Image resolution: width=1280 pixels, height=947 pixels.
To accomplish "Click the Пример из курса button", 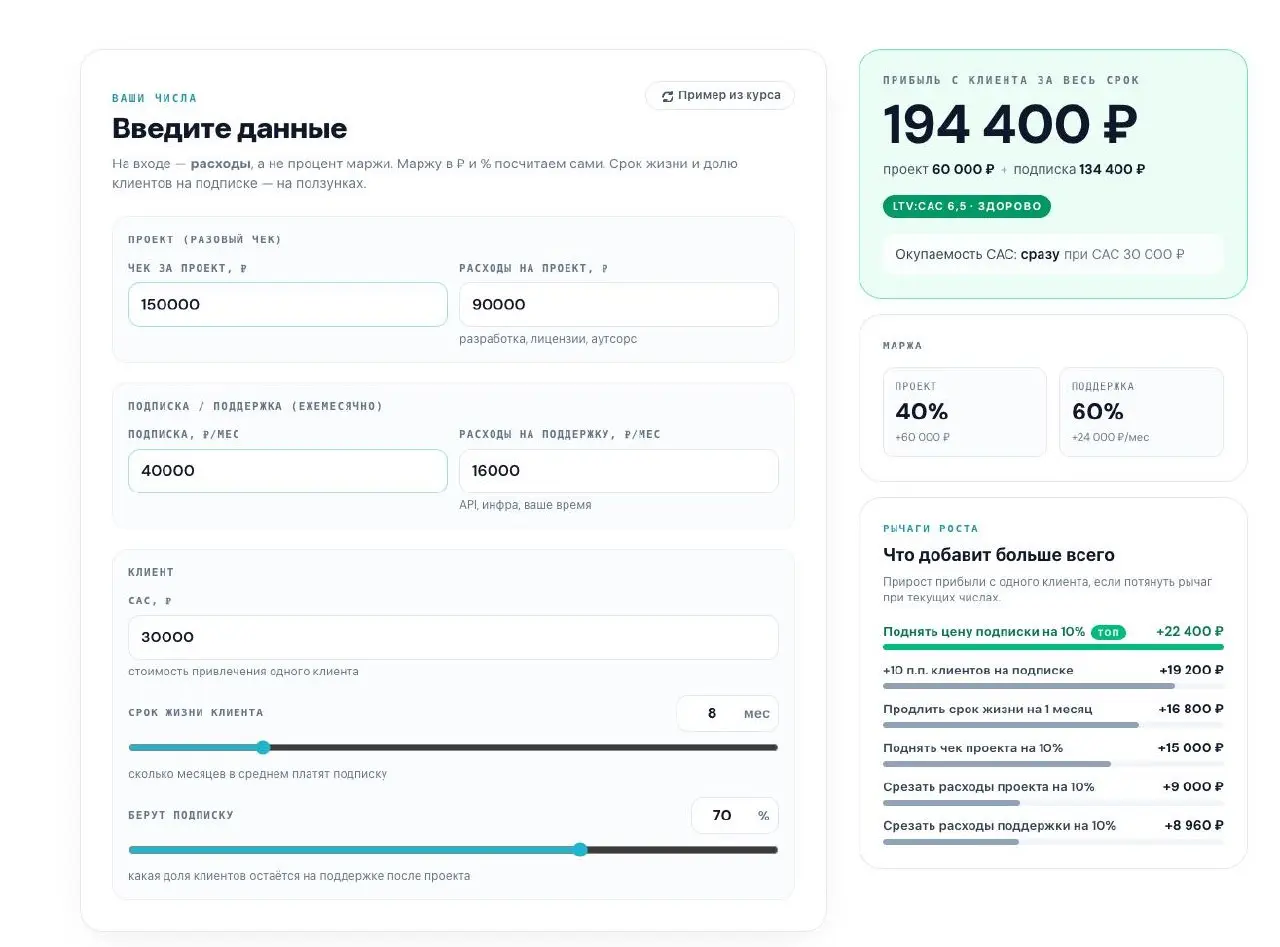I will pyautogui.click(x=720, y=96).
